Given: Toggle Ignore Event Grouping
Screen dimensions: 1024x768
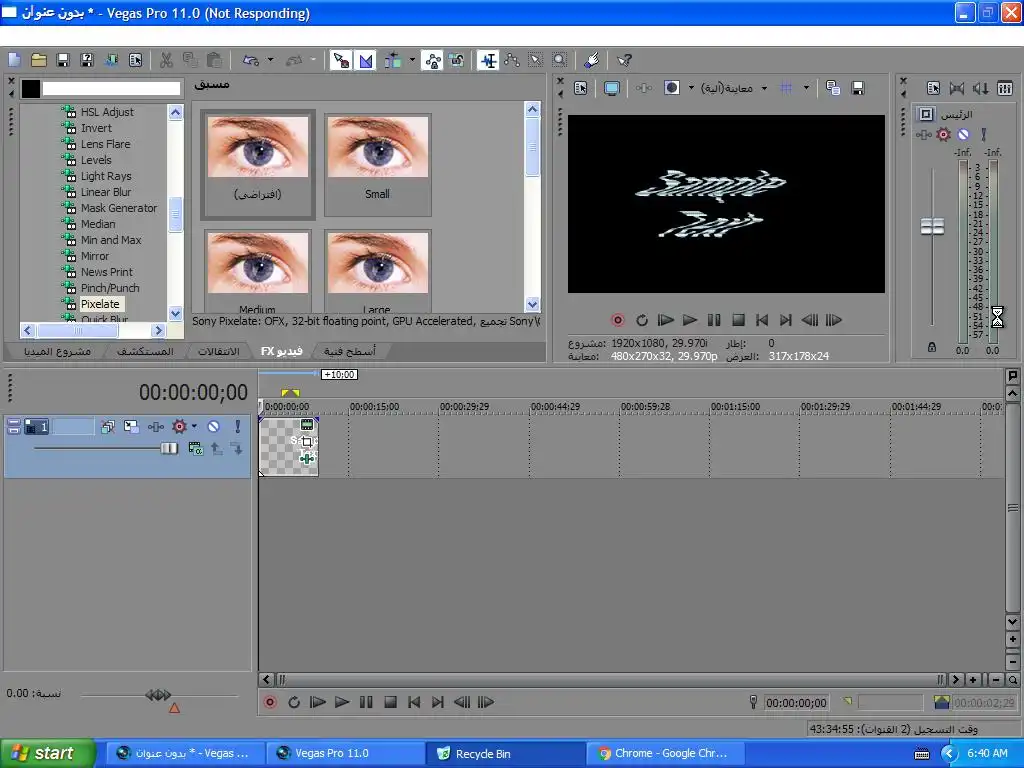Looking at the screenshot, I should click(x=456, y=60).
